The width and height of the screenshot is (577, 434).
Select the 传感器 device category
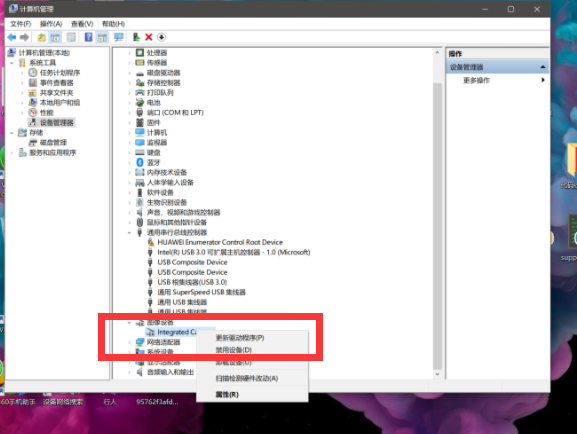157,63
